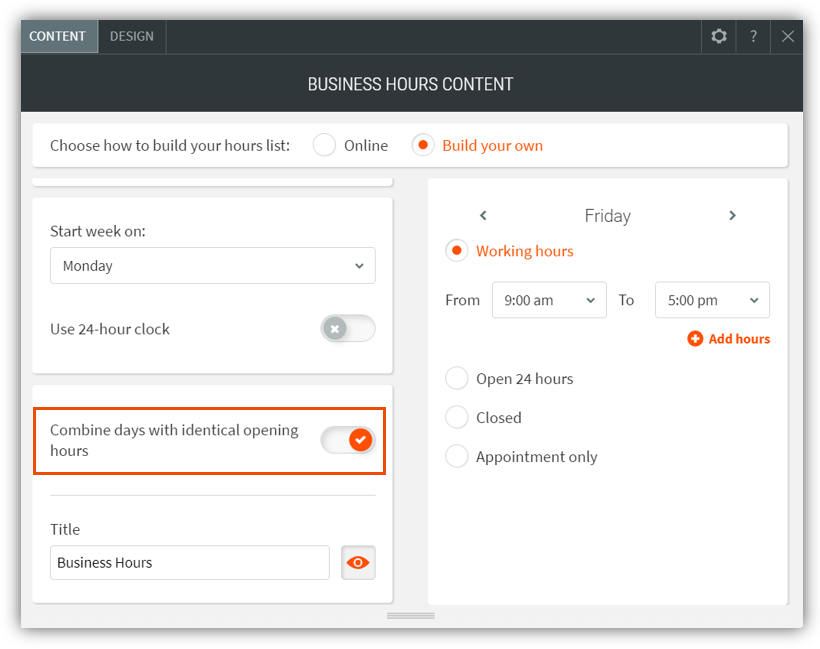820x649 pixels.
Task: Click the Add hours plus icon
Action: [695, 339]
